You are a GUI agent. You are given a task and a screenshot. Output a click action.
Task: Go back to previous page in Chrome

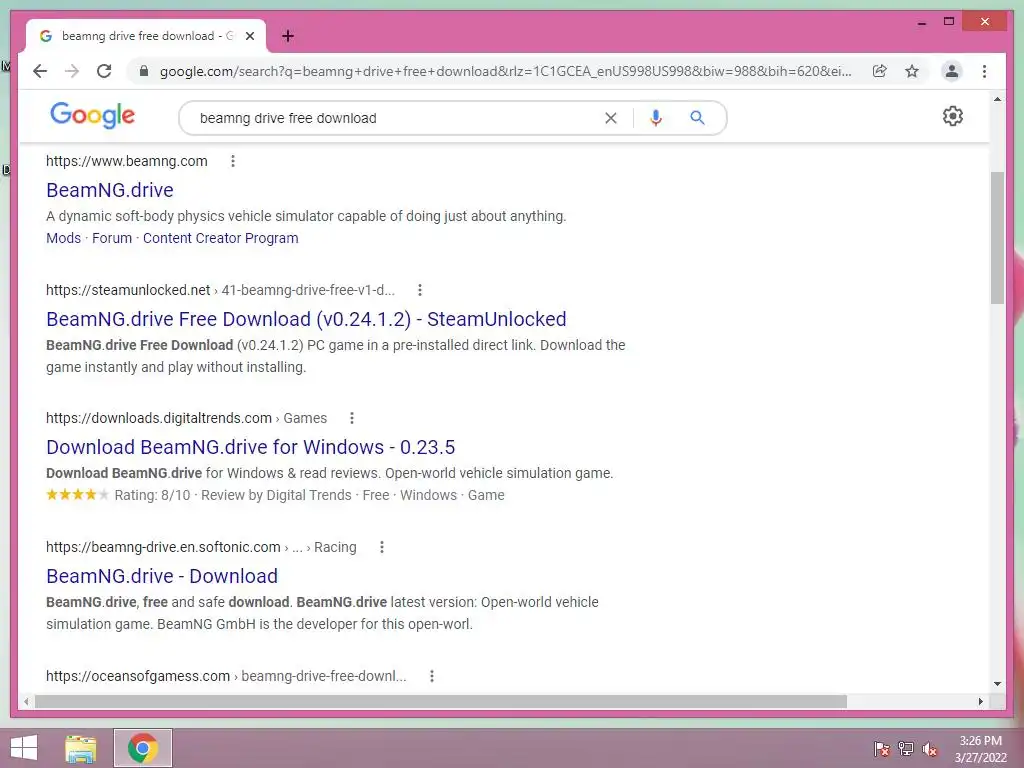40,71
